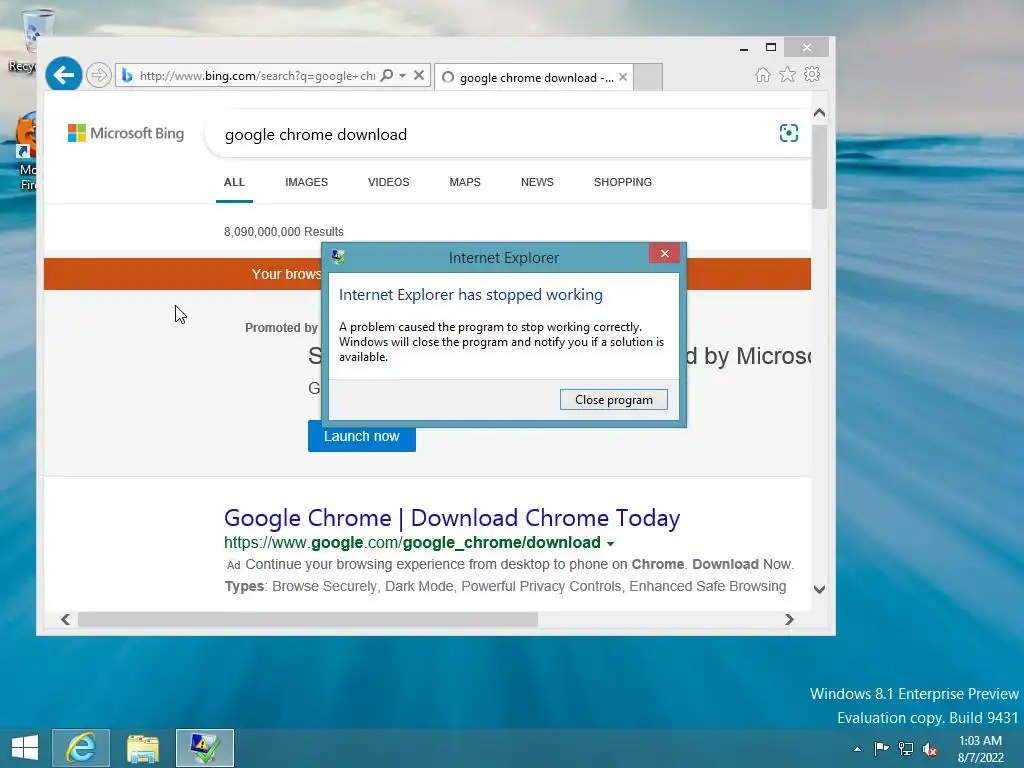
Task: Switch to the SHOPPING search tab
Action: pyautogui.click(x=622, y=182)
